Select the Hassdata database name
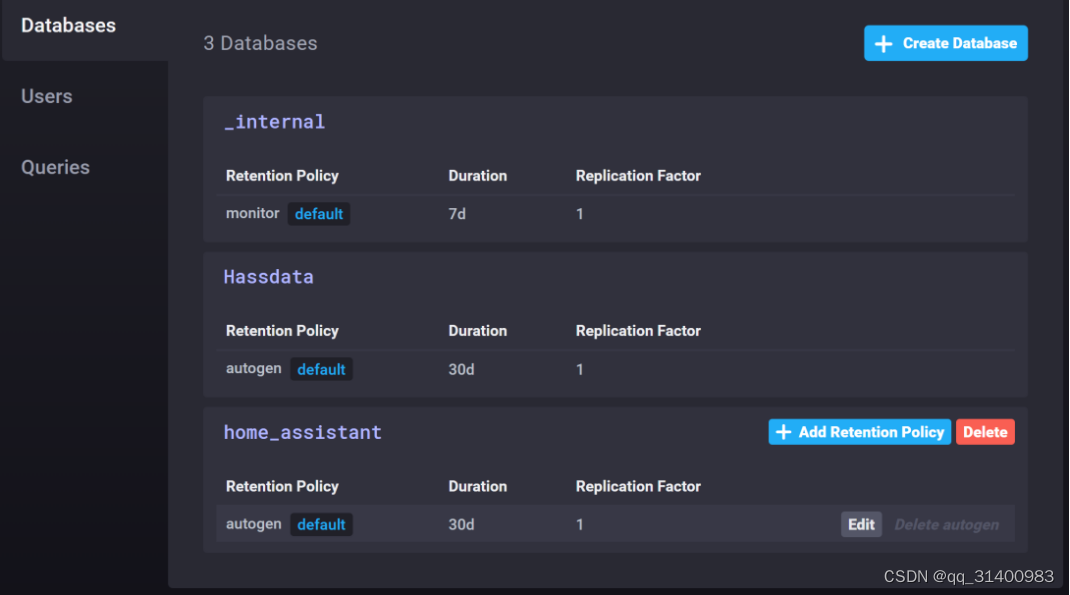The image size is (1070, 595). (x=269, y=276)
